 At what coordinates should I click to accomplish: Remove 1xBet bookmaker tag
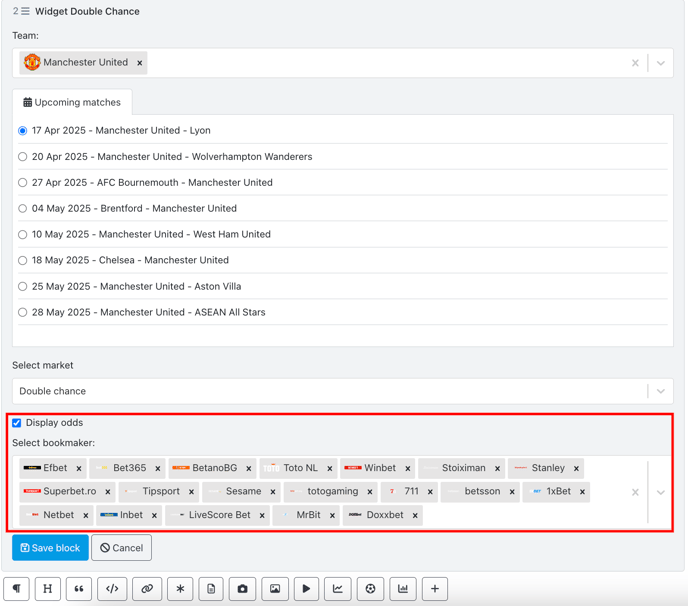coord(582,492)
